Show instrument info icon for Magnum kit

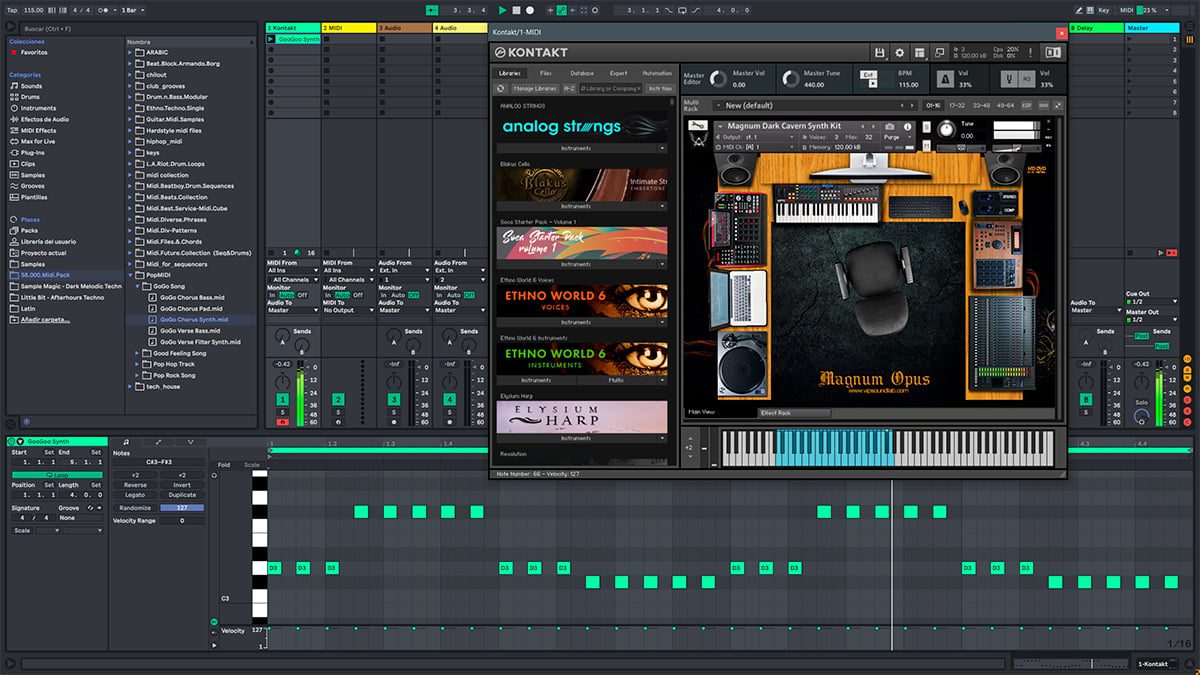click(x=908, y=127)
